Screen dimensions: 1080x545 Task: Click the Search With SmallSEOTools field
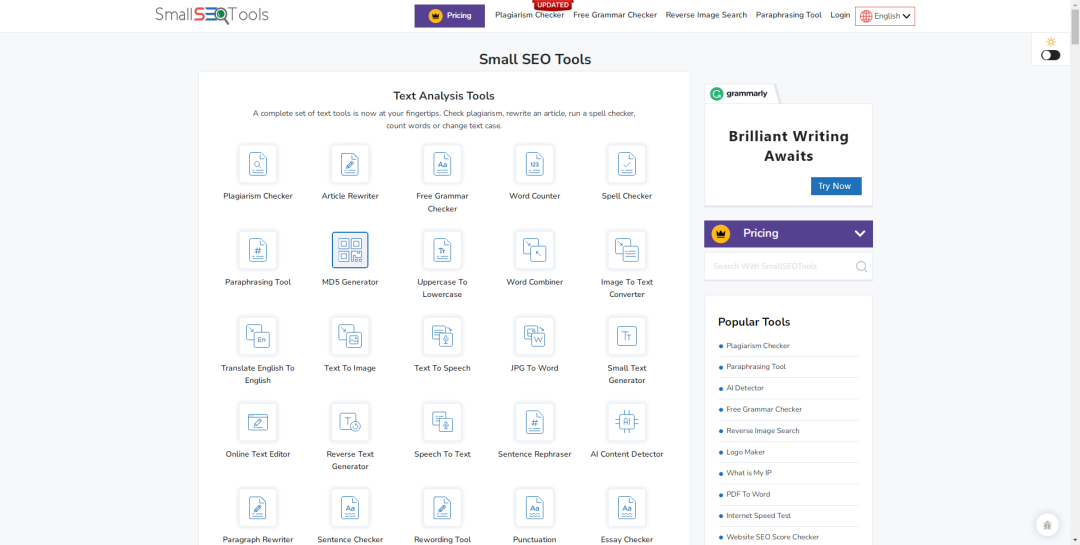pyautogui.click(x=780, y=267)
